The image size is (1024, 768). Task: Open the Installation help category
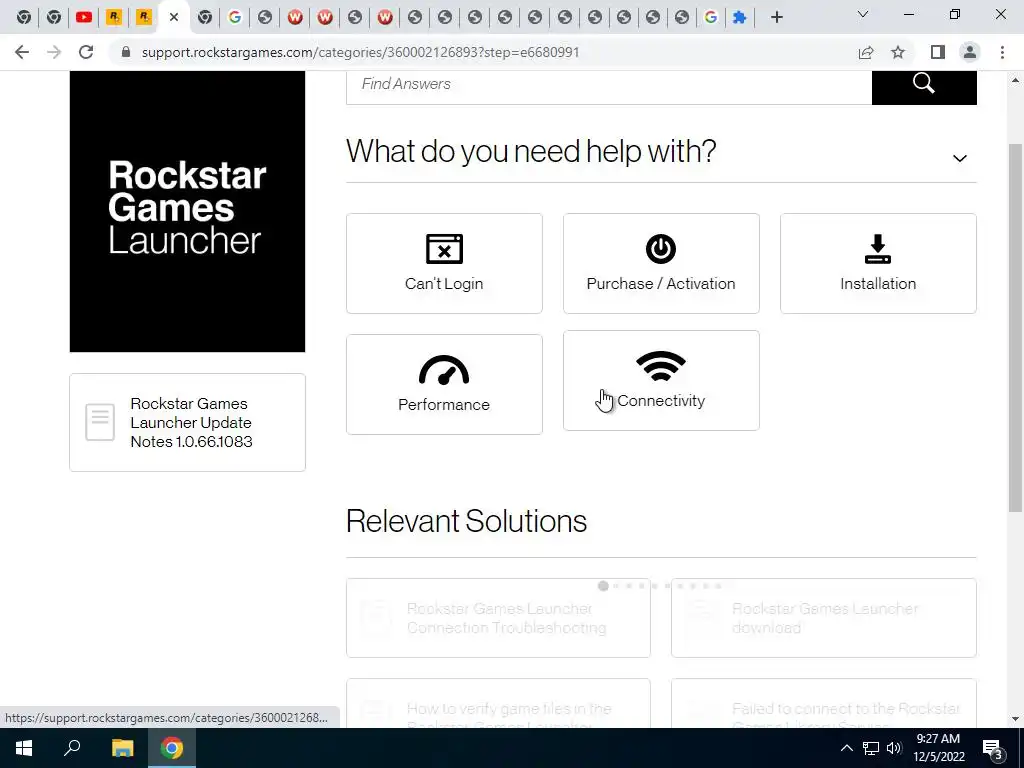tap(878, 263)
